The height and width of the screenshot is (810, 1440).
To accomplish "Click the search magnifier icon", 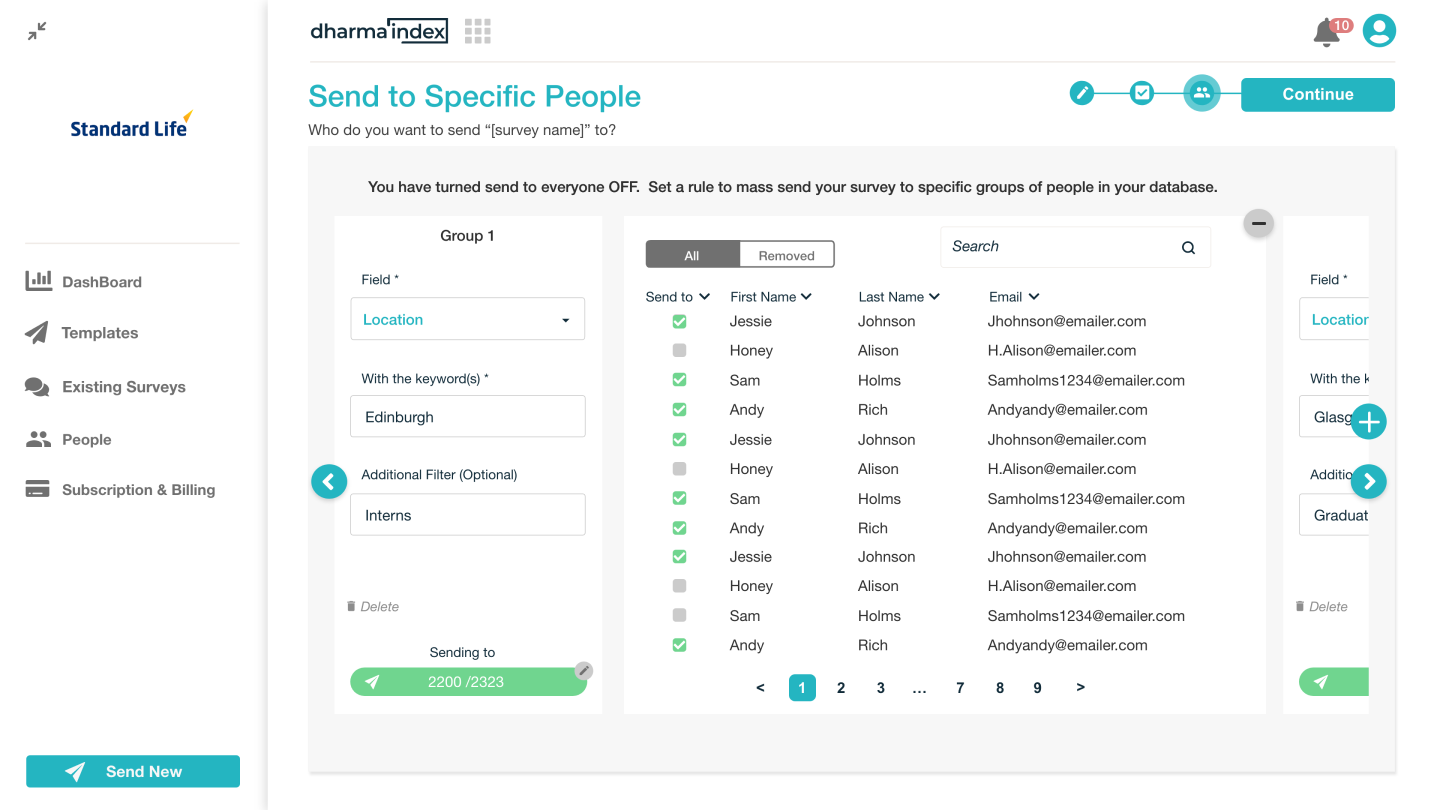I will pos(1188,248).
